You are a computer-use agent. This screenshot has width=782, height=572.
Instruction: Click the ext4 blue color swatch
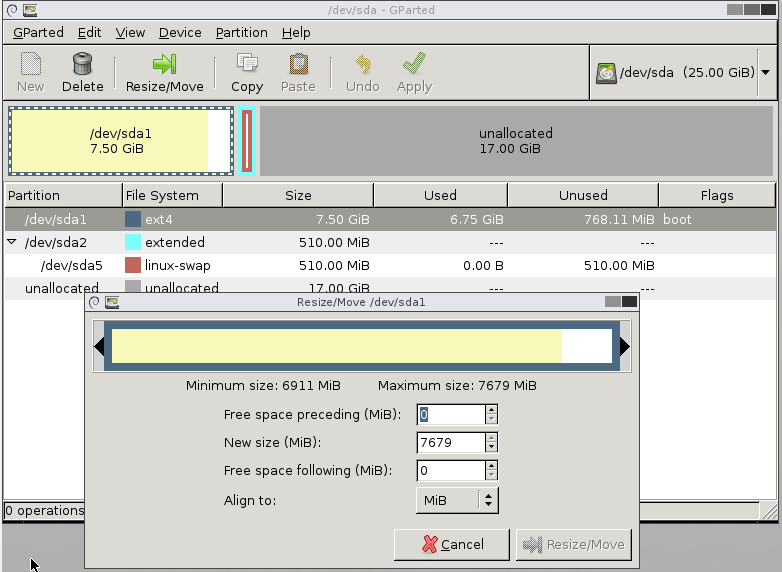click(133, 219)
